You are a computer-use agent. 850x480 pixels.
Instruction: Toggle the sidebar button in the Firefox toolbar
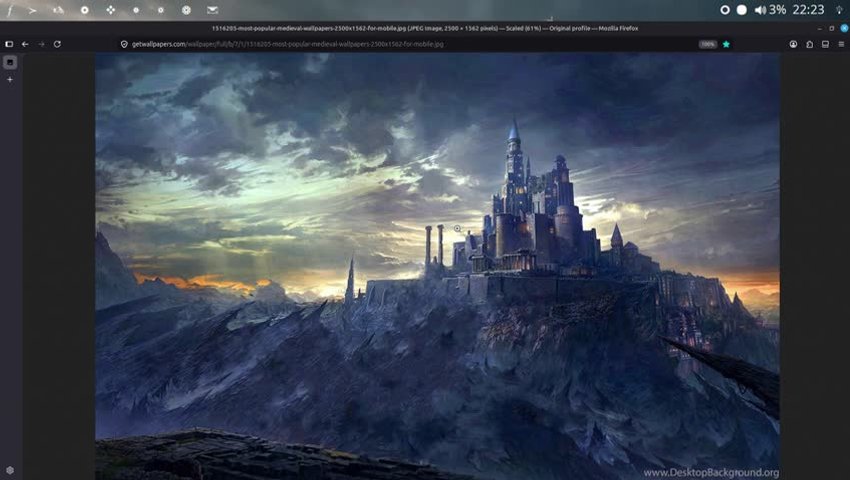[9, 44]
